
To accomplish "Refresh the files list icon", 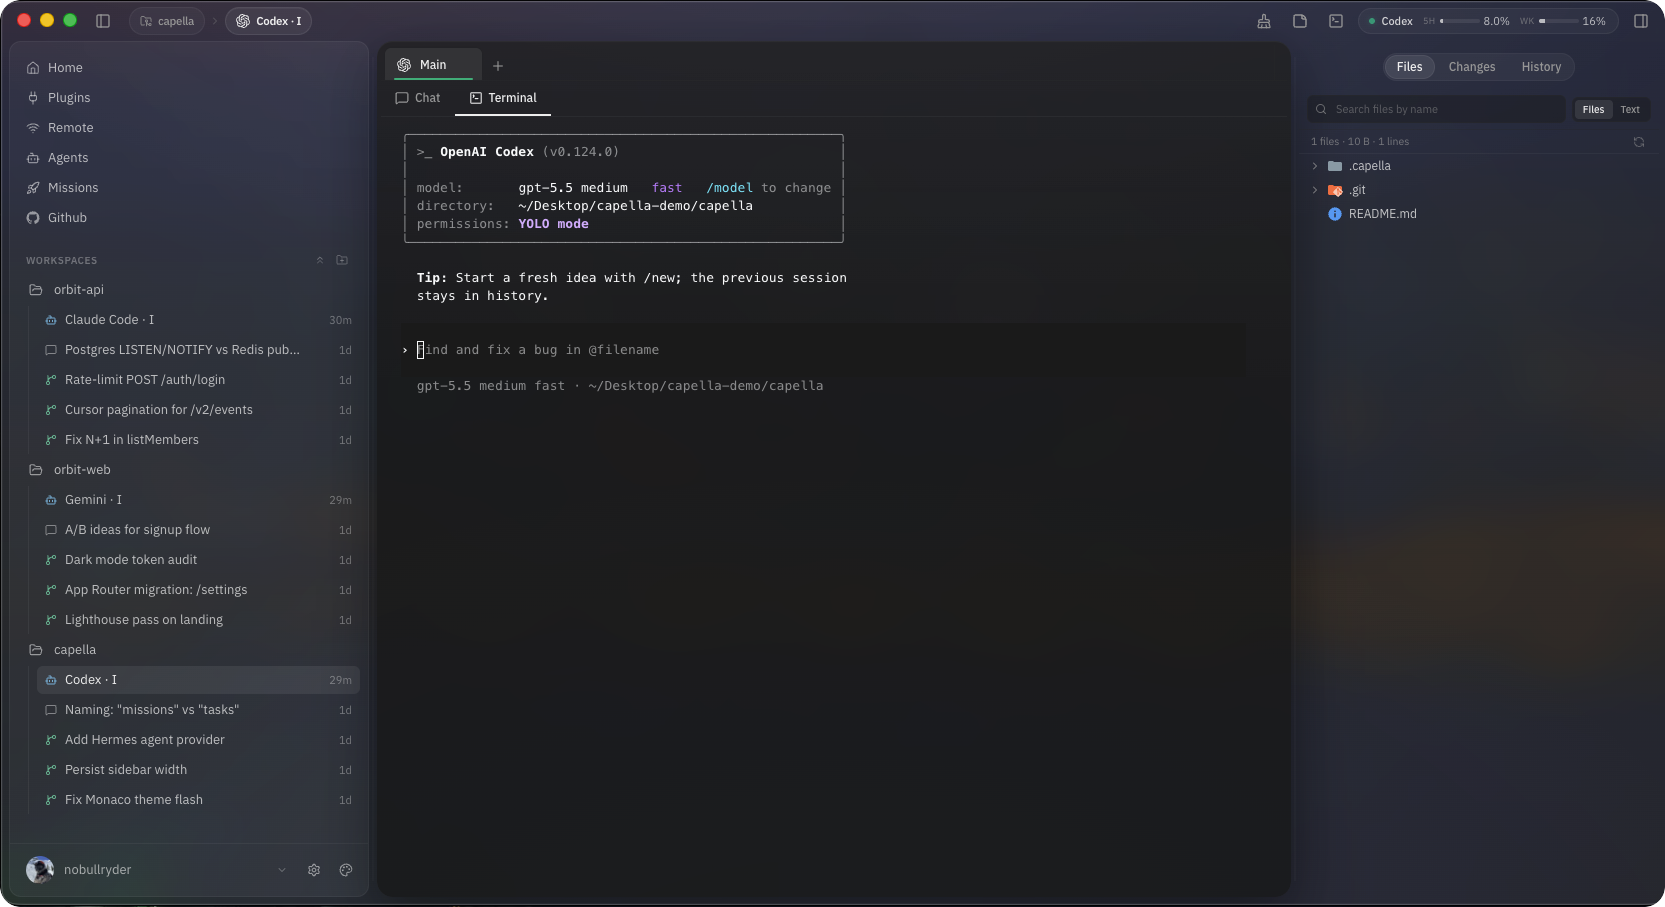I will coord(1639,142).
